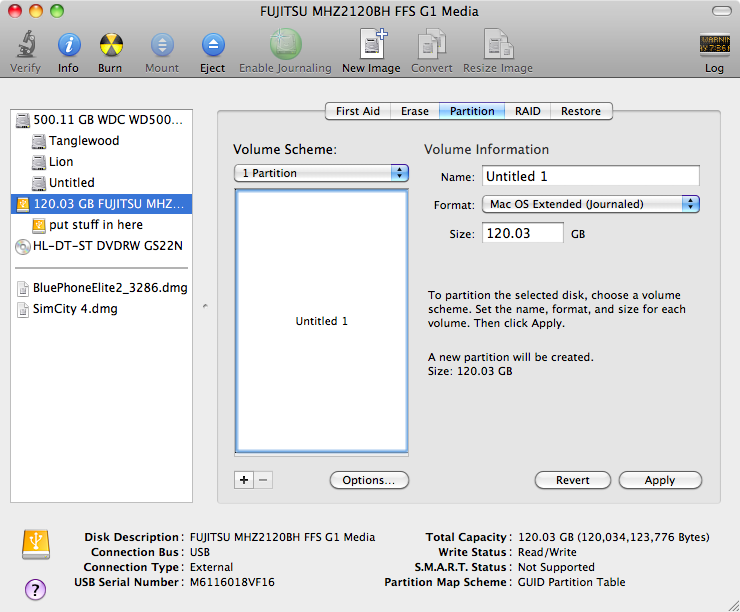The height and width of the screenshot is (612, 740).
Task: Switch to the Partition tab
Action: point(472,111)
